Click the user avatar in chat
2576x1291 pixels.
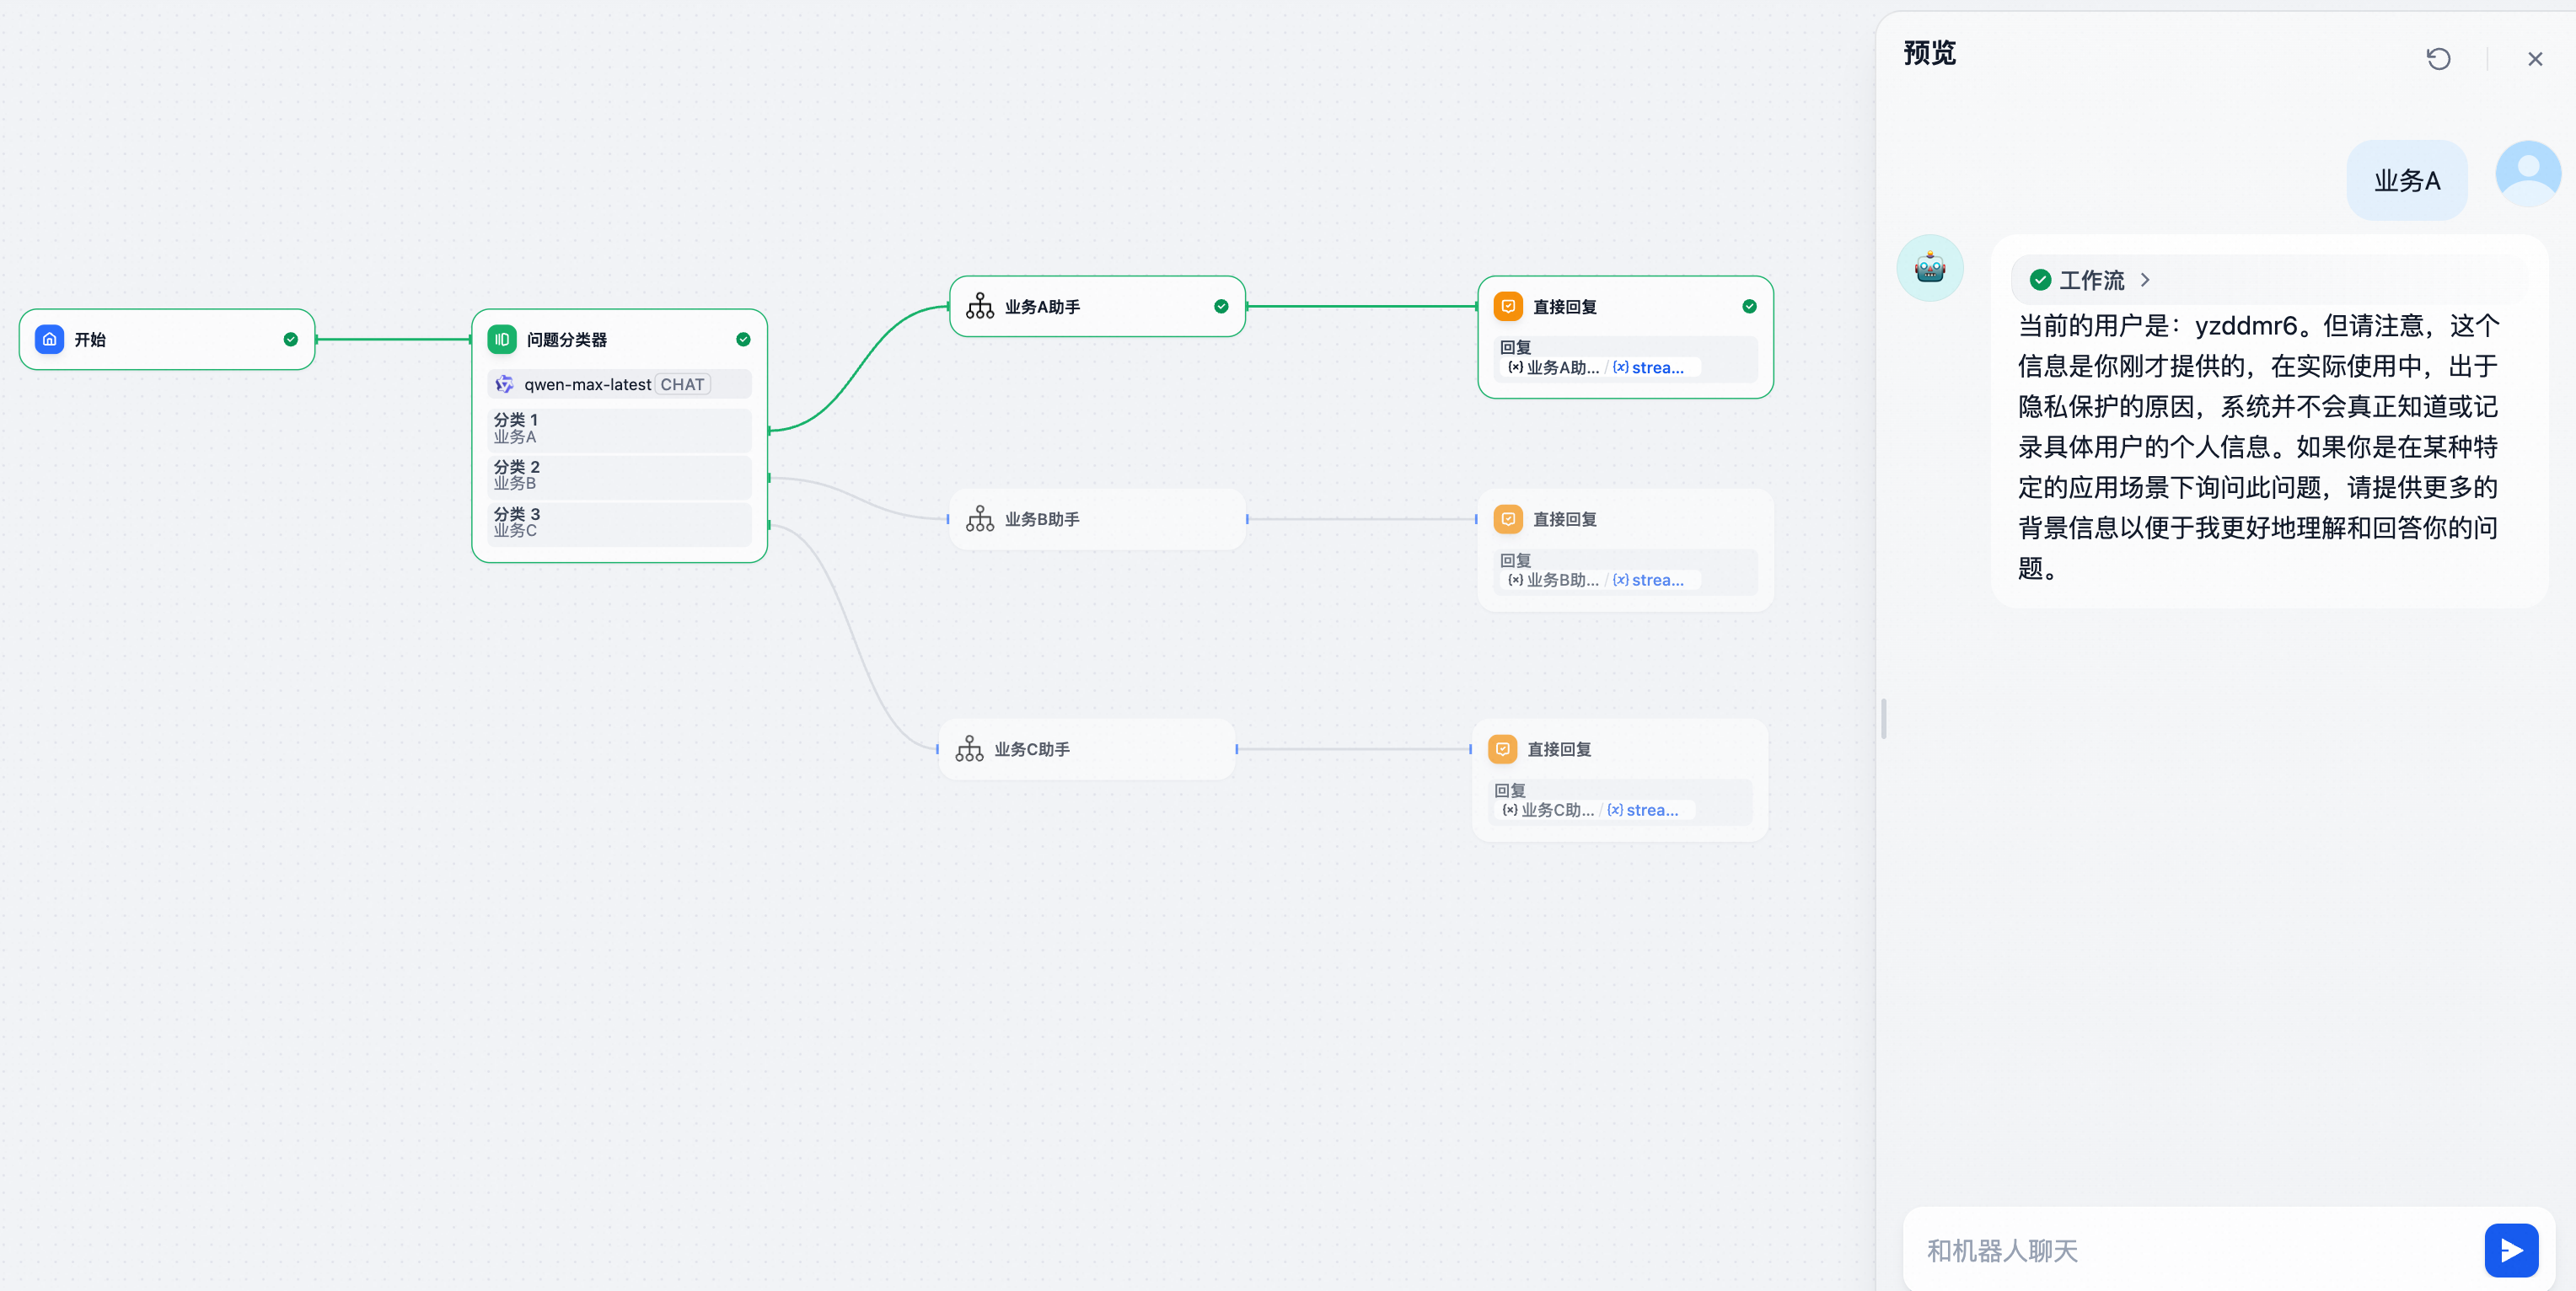2528,174
